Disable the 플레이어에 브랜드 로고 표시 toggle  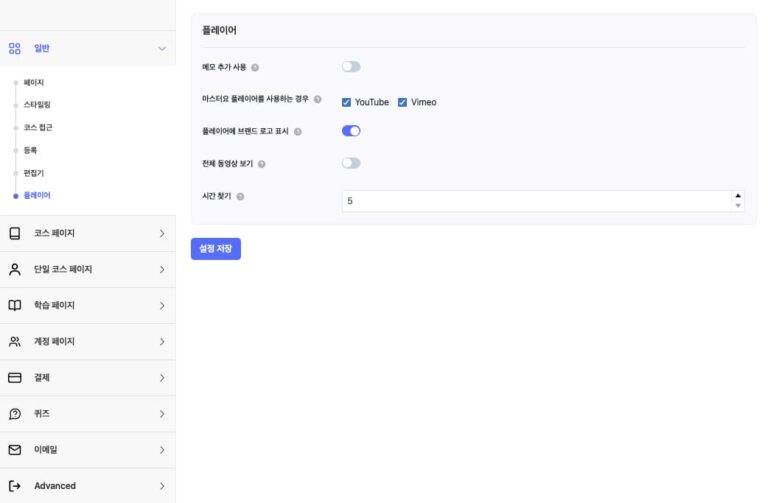tap(351, 131)
